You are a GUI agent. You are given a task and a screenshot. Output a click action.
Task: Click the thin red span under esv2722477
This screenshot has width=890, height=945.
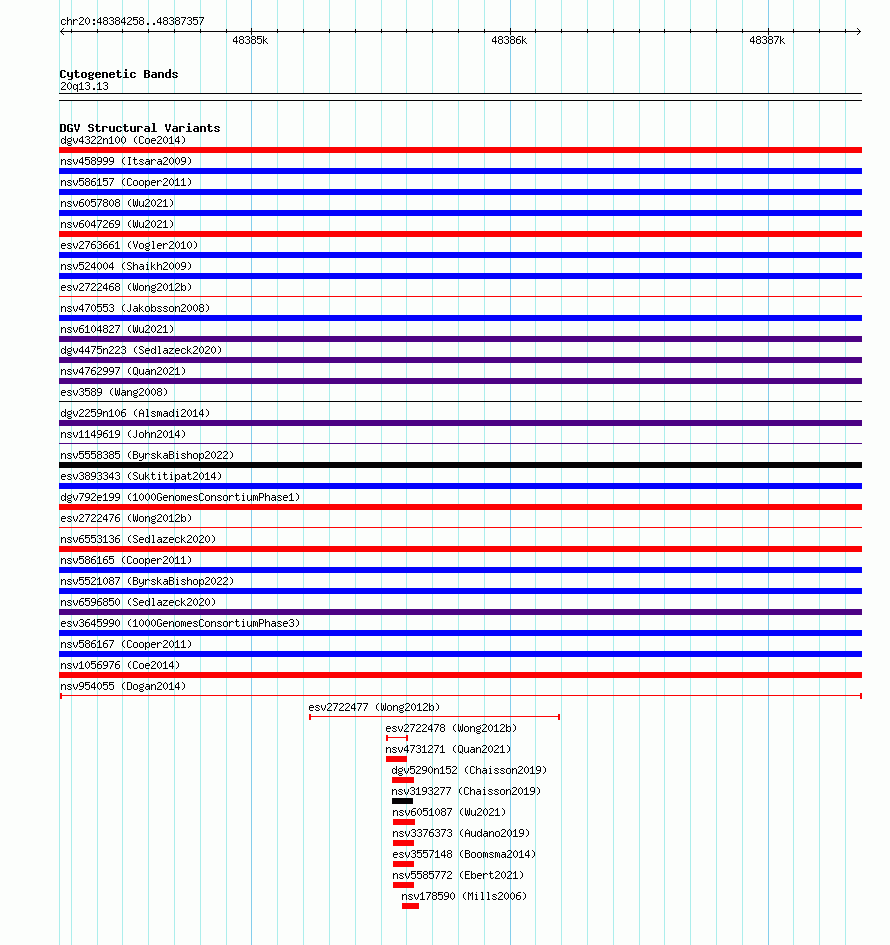coord(434,717)
